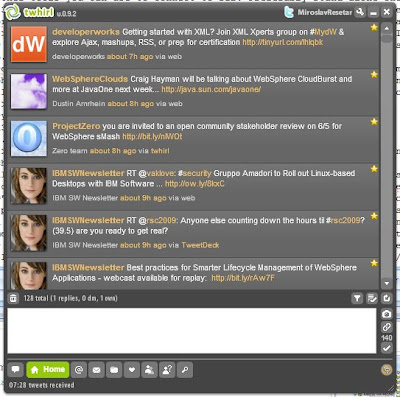The height and width of the screenshot is (397, 400).
Task: Click the TweetDeck source link
Action: click(x=200, y=245)
